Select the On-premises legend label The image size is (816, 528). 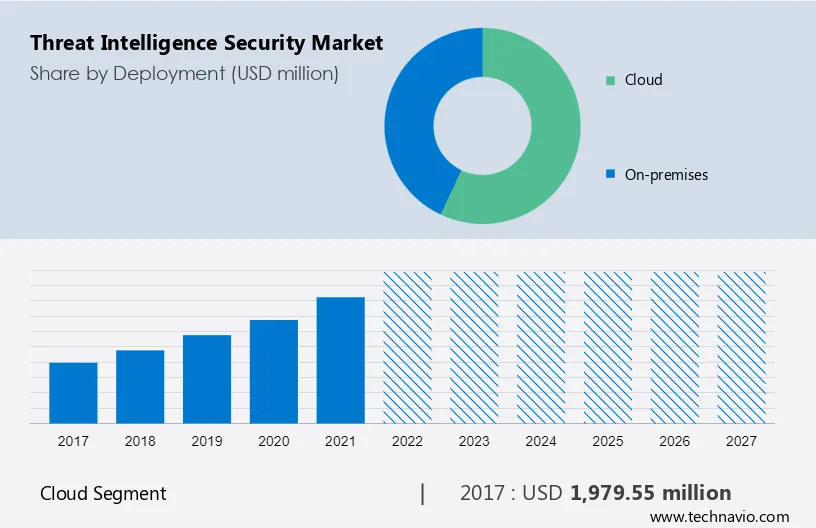coord(666,175)
